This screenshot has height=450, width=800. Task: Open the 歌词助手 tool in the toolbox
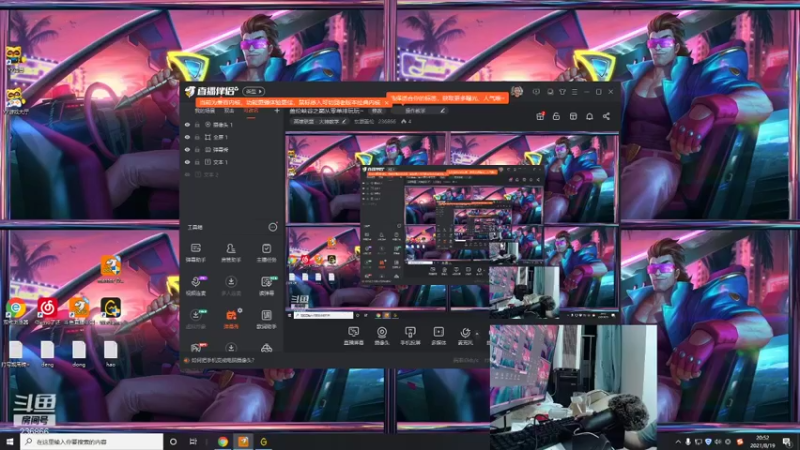pyautogui.click(x=266, y=319)
